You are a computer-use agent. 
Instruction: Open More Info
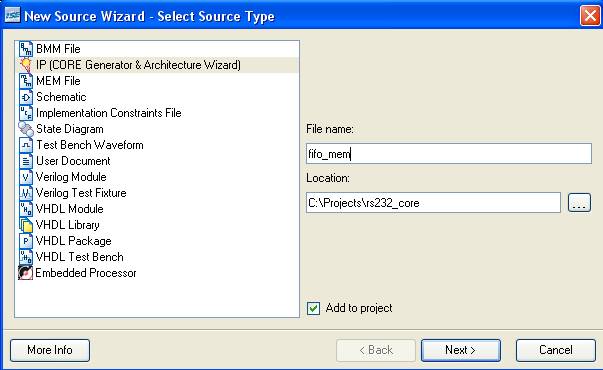pos(50,350)
